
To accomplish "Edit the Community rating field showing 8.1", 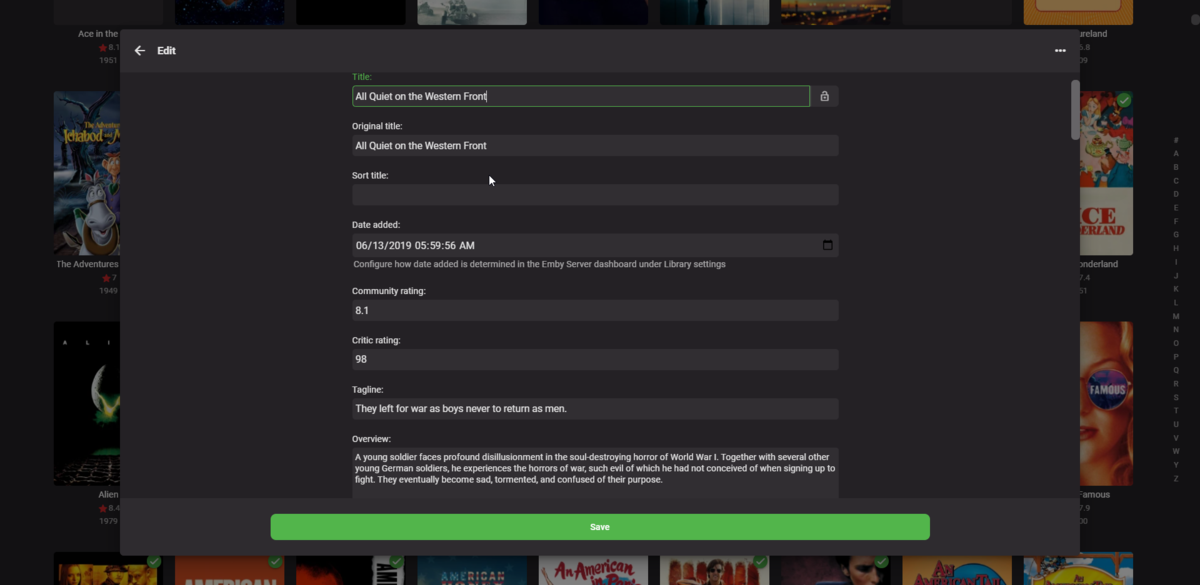I will [x=595, y=310].
